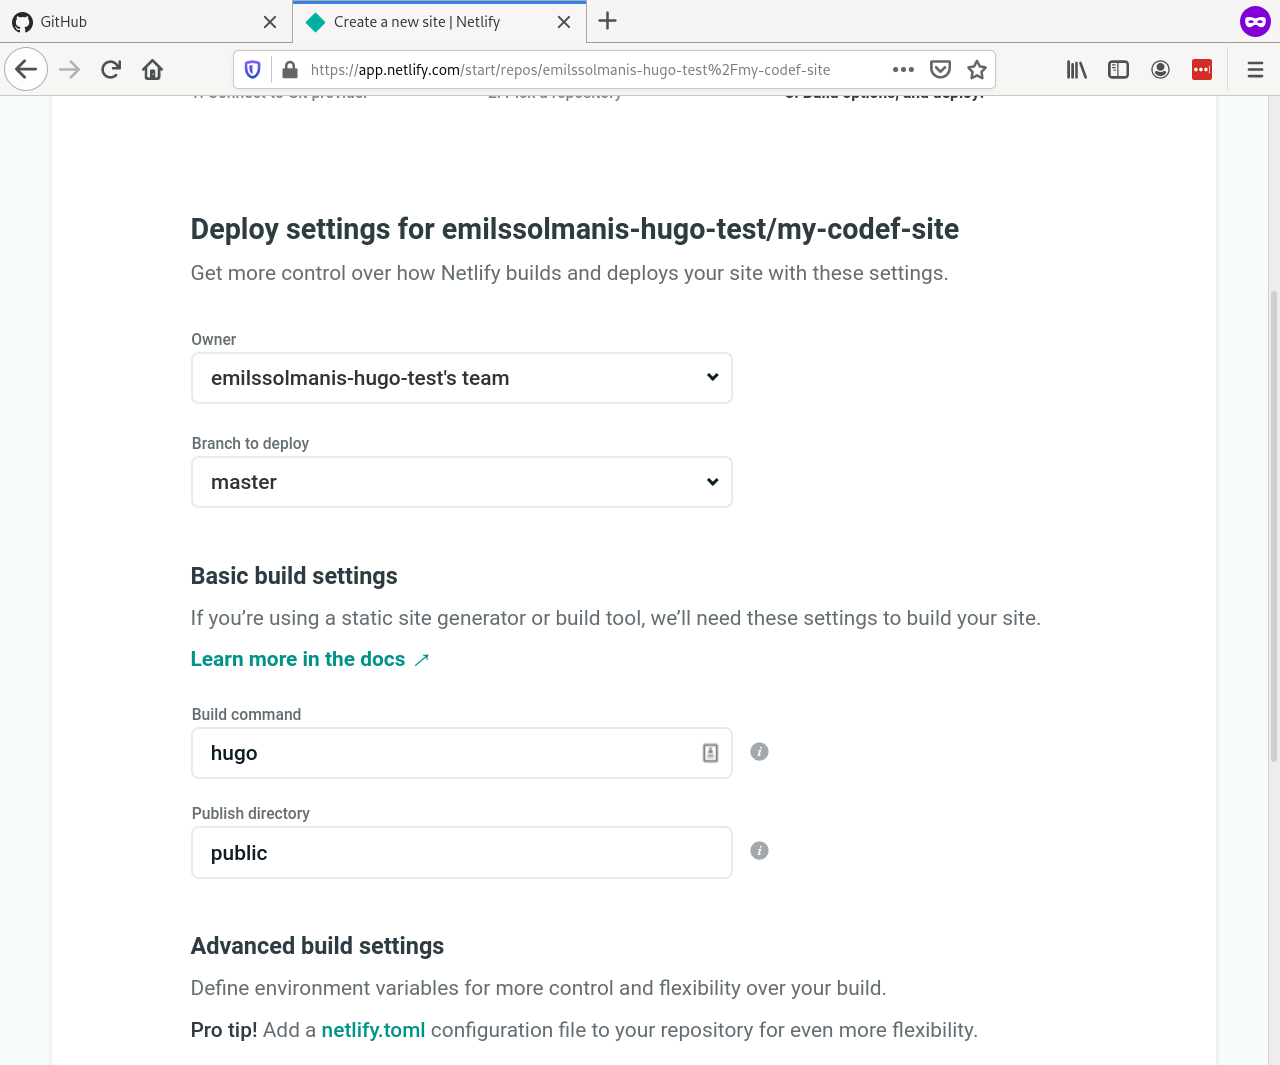Click the red extension icon in toolbar
The height and width of the screenshot is (1065, 1280).
pos(1202,69)
